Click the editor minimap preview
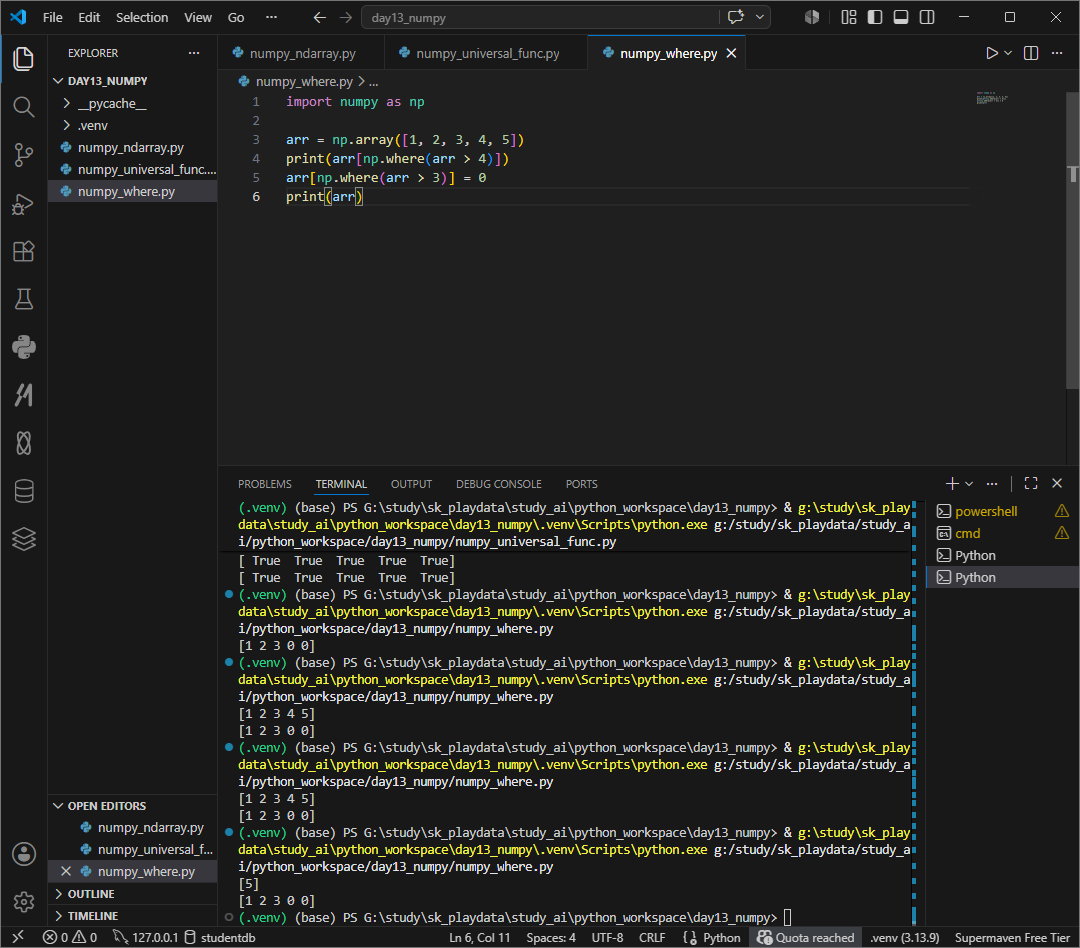Image resolution: width=1080 pixels, height=948 pixels. [x=992, y=99]
